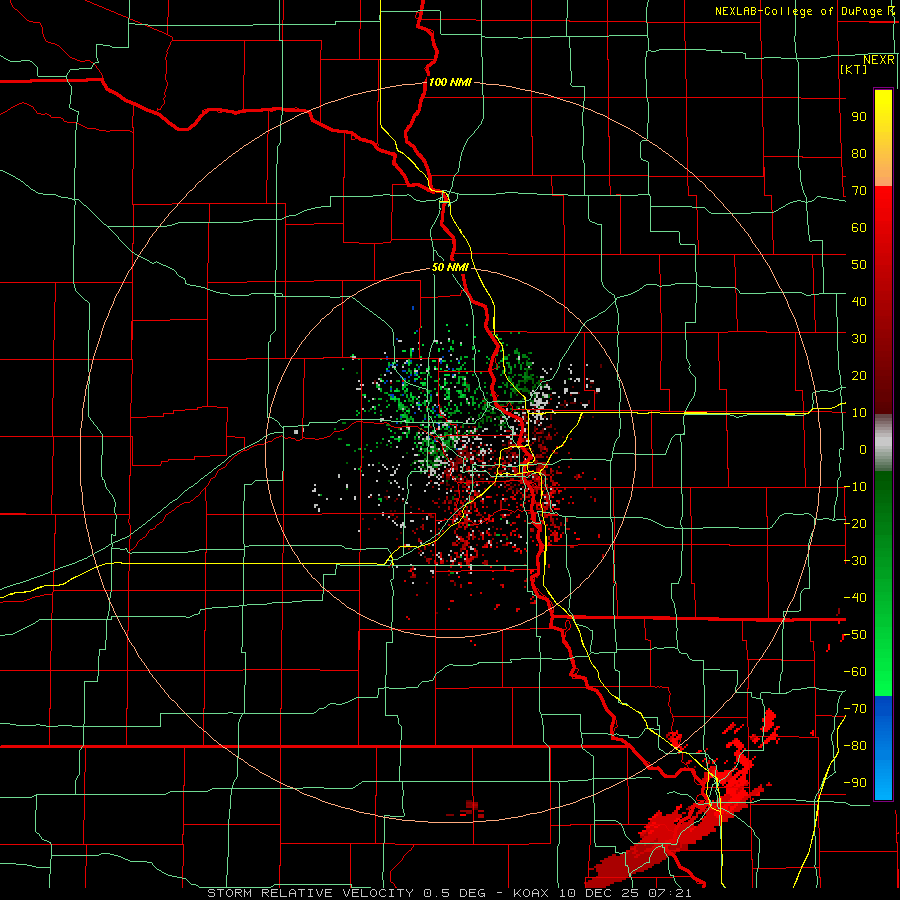
Task: Select the positive 40 value on velocity scale
Action: 859,301
